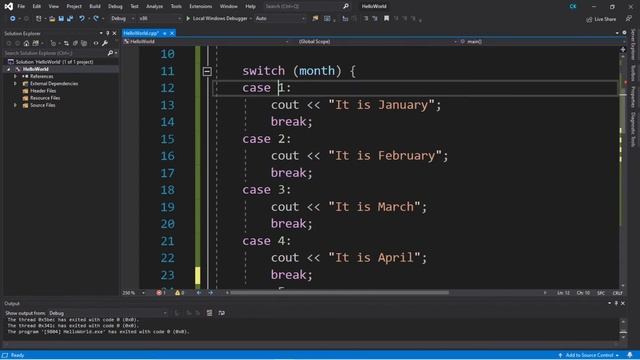The width and height of the screenshot is (640, 360).
Task: Open the Show output from Debug dropdown
Action: (107, 313)
